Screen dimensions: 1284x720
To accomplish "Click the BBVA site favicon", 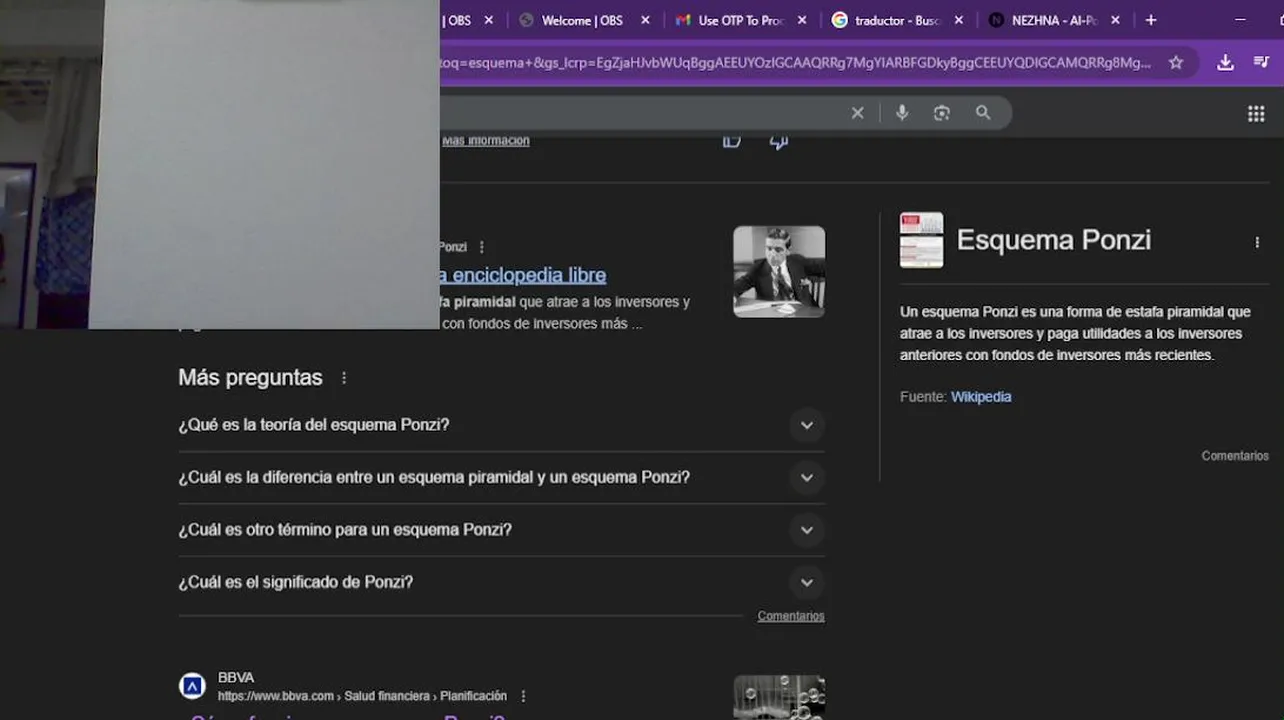I will pos(192,686).
